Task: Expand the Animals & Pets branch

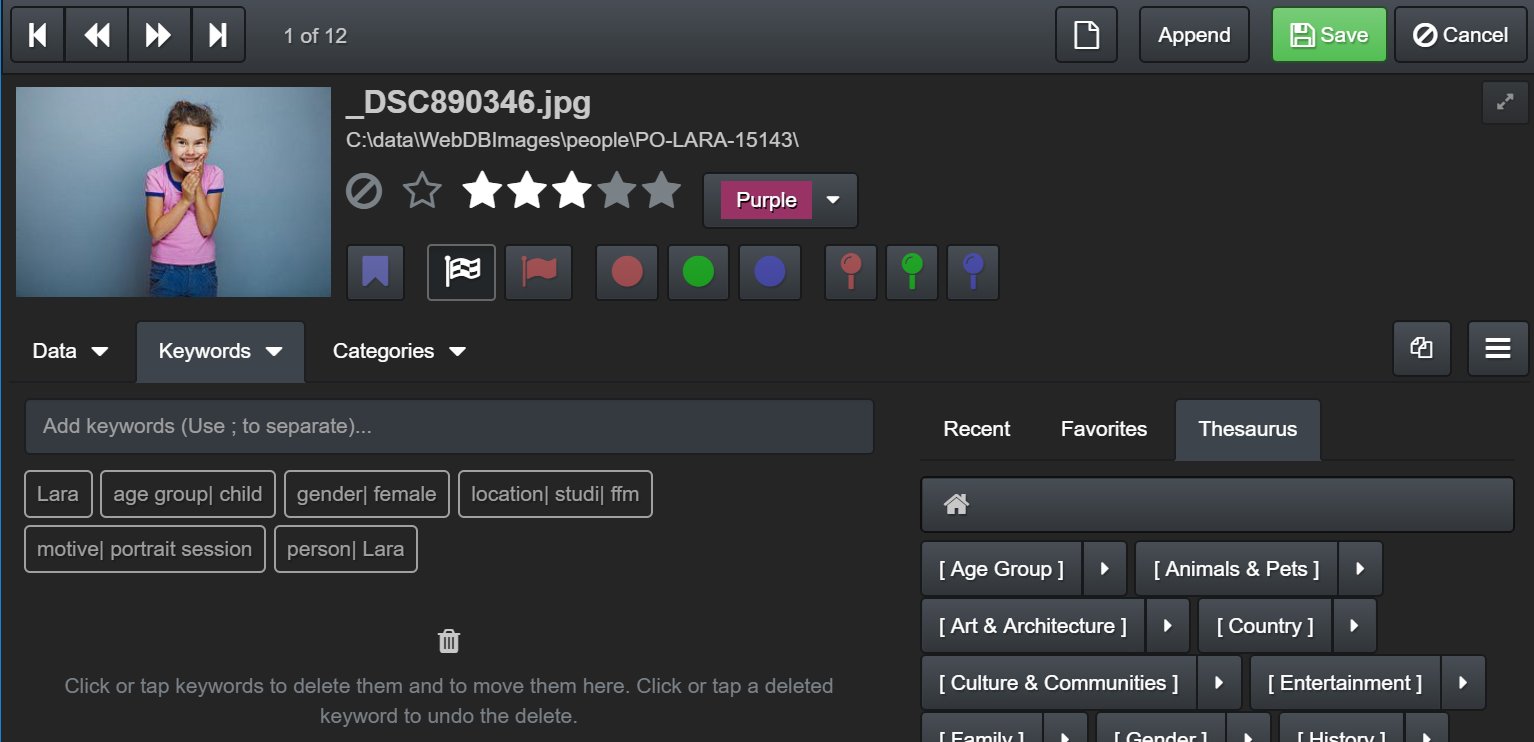Action: (1361, 569)
